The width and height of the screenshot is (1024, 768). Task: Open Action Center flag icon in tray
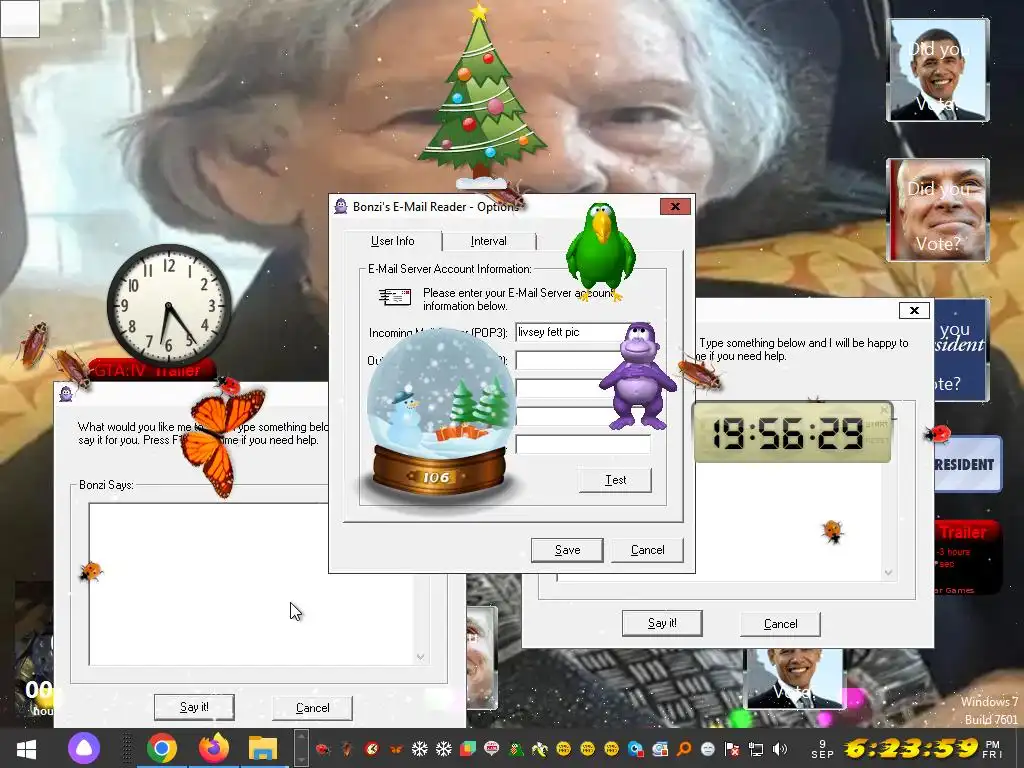(x=732, y=748)
